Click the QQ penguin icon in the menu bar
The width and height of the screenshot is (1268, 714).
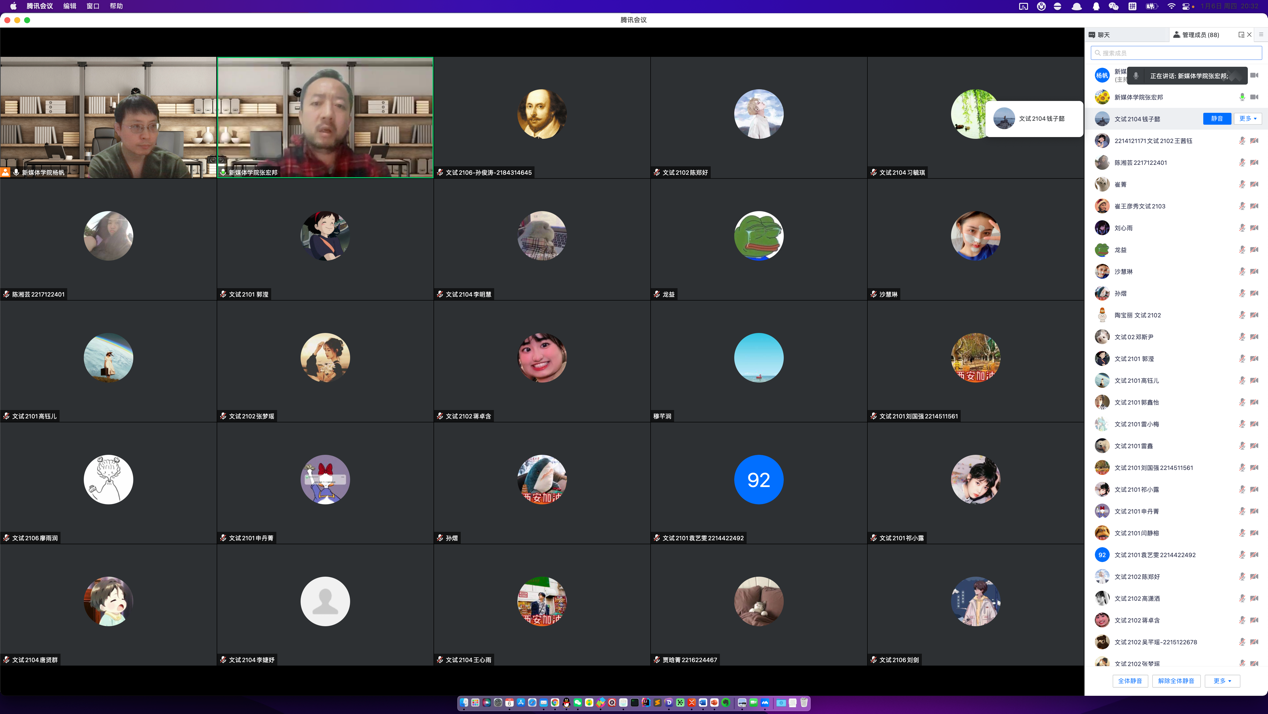click(1096, 6)
